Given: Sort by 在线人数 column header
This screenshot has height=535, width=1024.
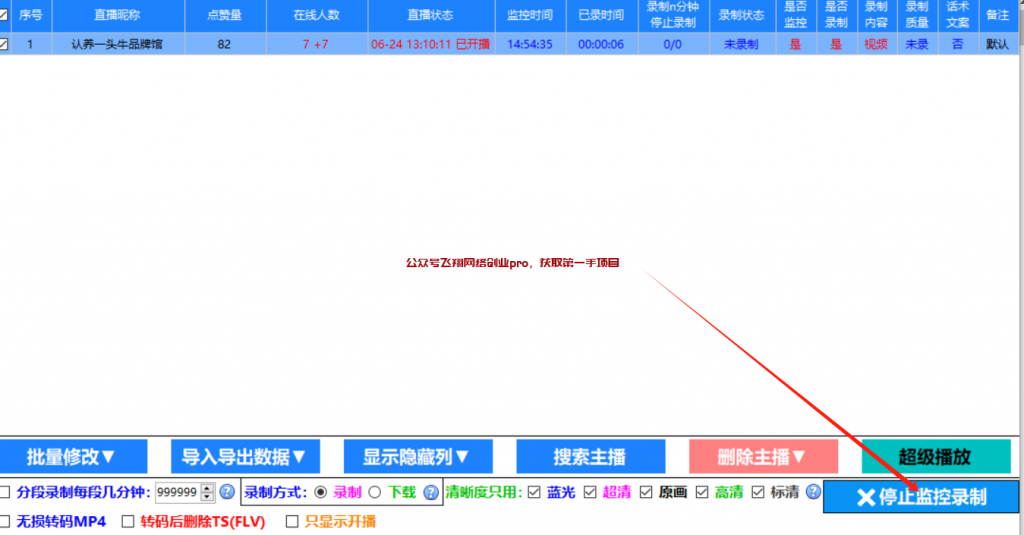Looking at the screenshot, I should pyautogui.click(x=317, y=16).
